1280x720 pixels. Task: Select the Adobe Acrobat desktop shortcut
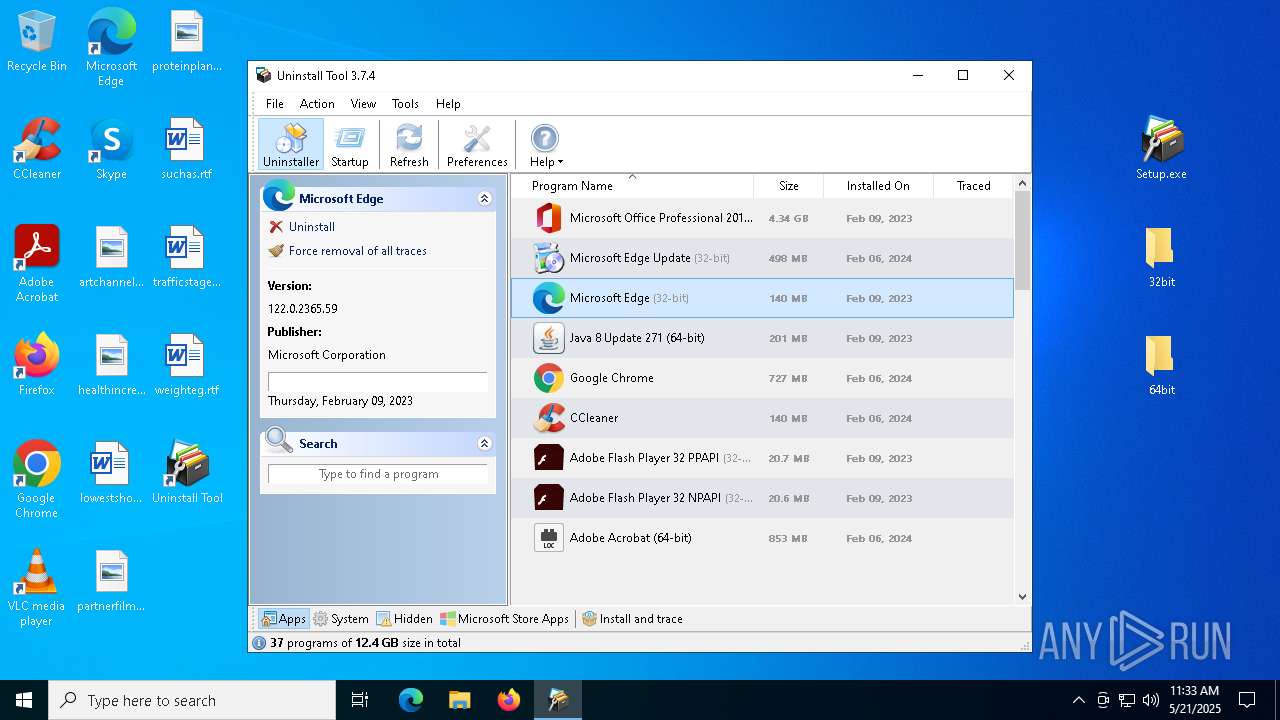37,265
